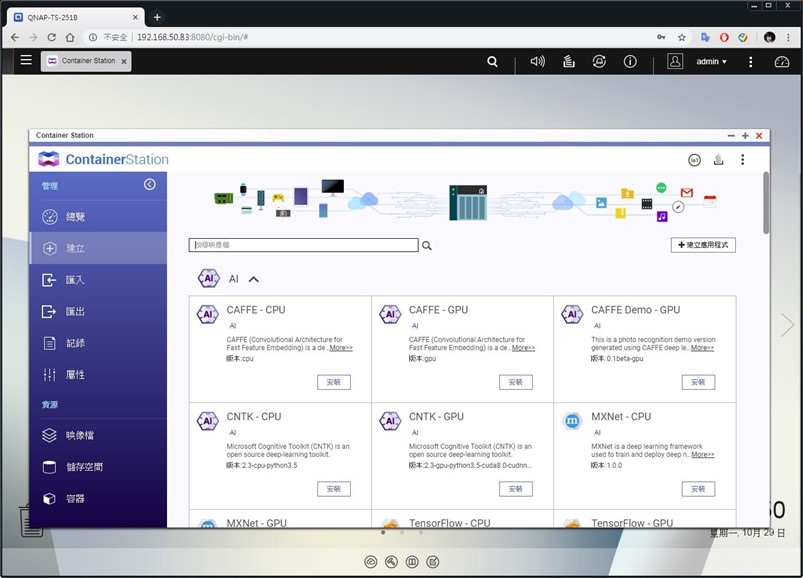Collapse the AI category chevron
Image resolution: width=803 pixels, height=578 pixels.
point(253,280)
